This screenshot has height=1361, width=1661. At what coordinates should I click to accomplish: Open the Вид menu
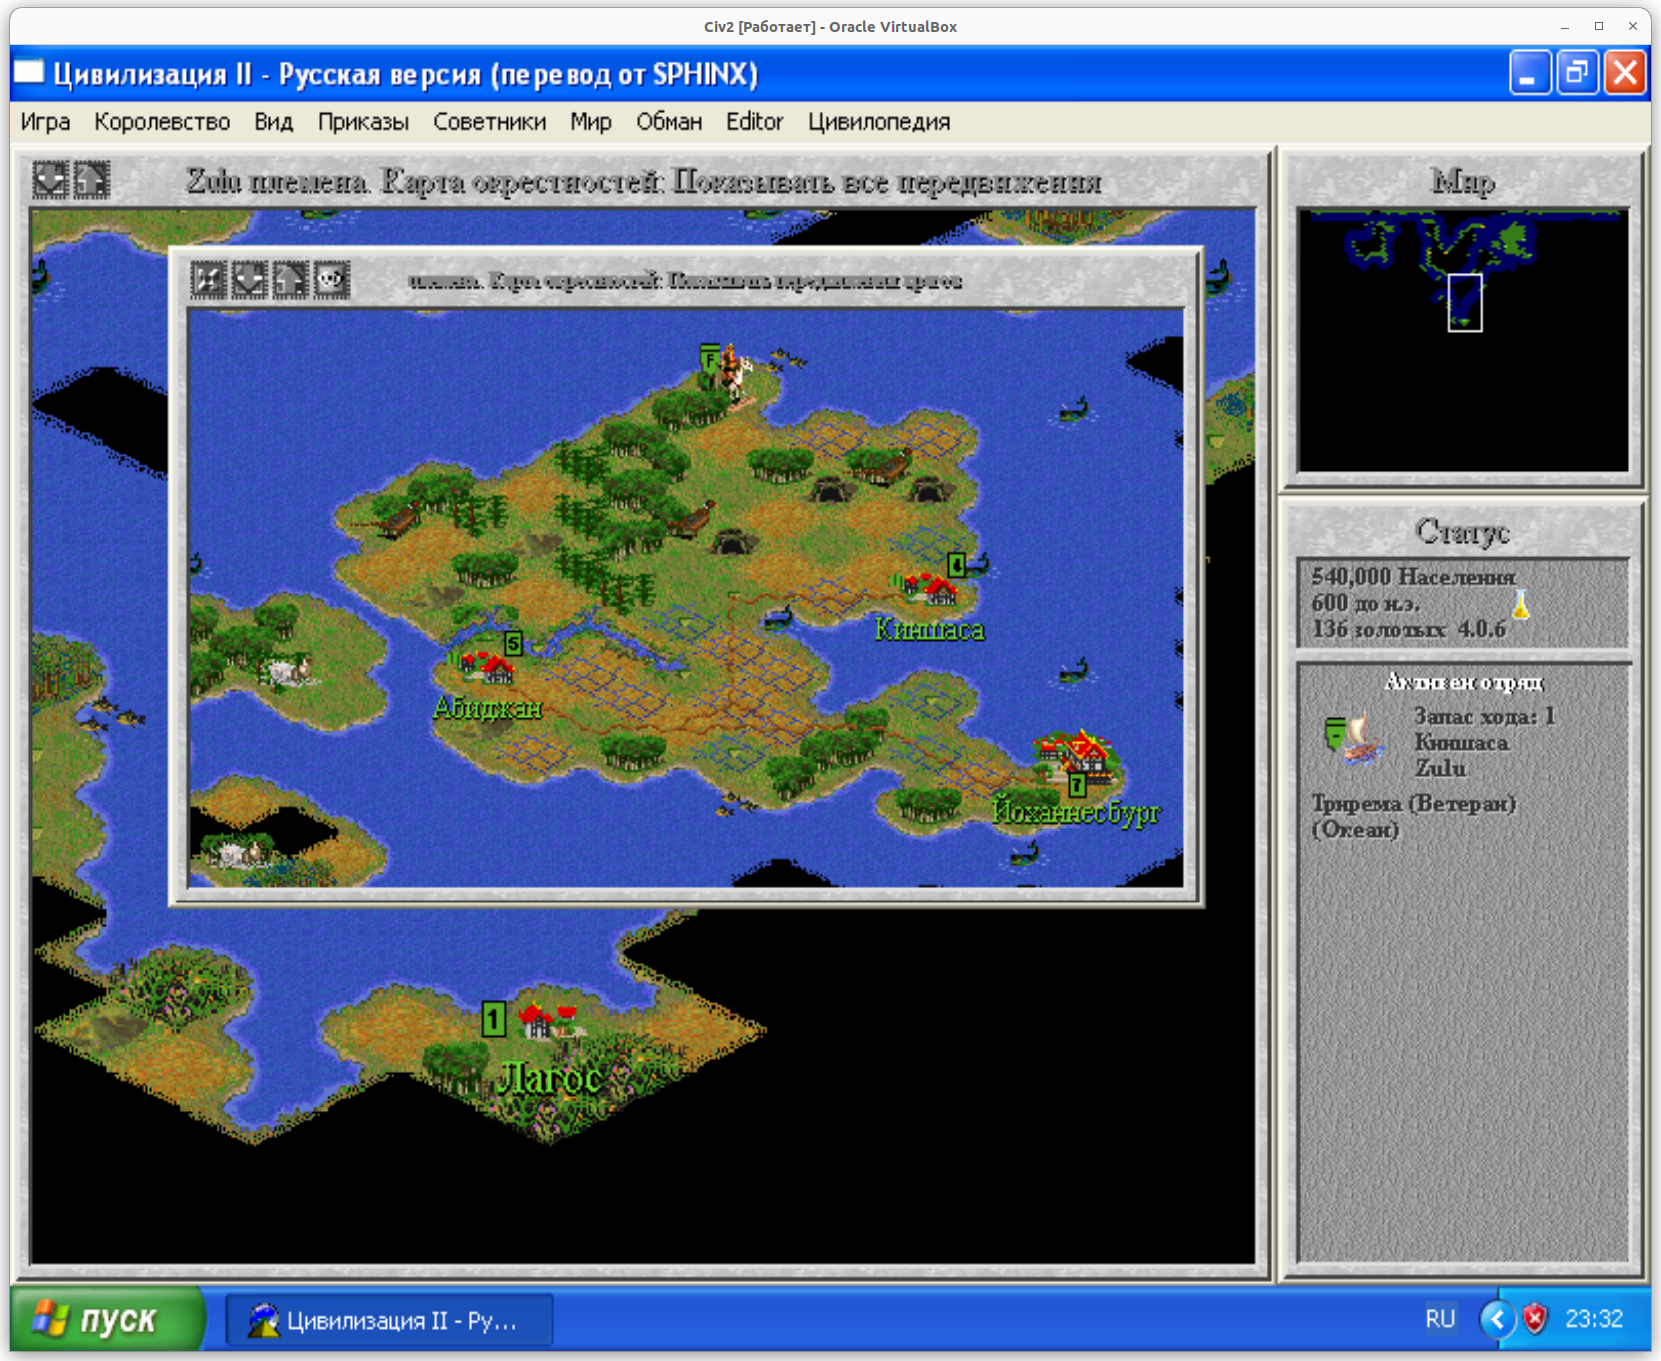(x=273, y=122)
